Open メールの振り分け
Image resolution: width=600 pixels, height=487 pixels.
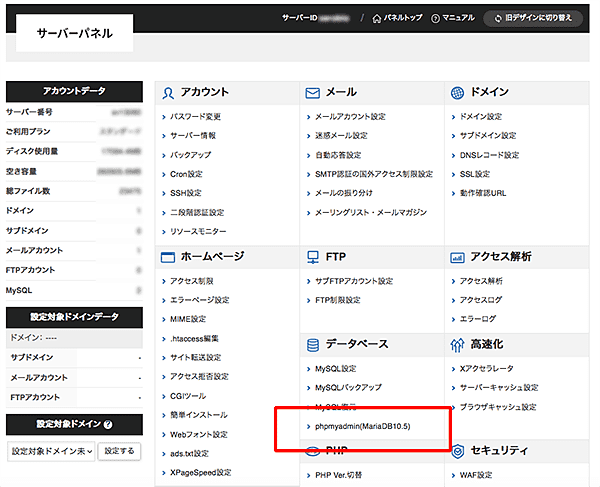point(344,193)
